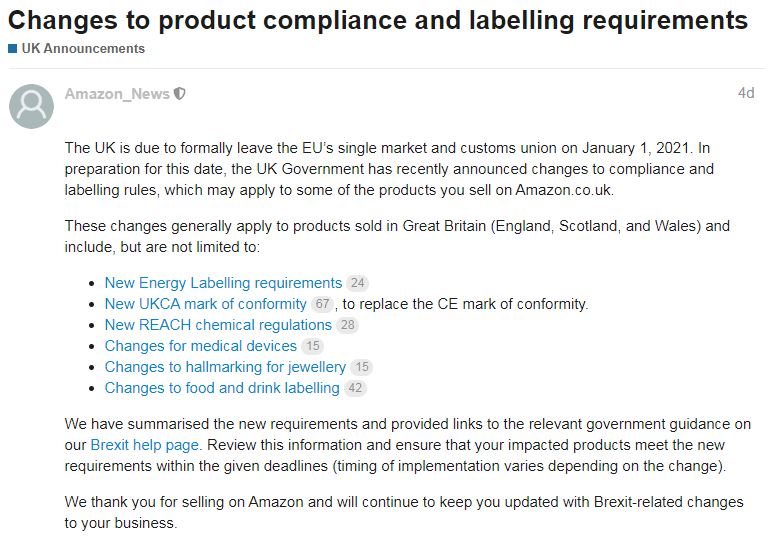The image size is (772, 549).
Task: Visit the Changes for medical devices link
Action: click(200, 346)
